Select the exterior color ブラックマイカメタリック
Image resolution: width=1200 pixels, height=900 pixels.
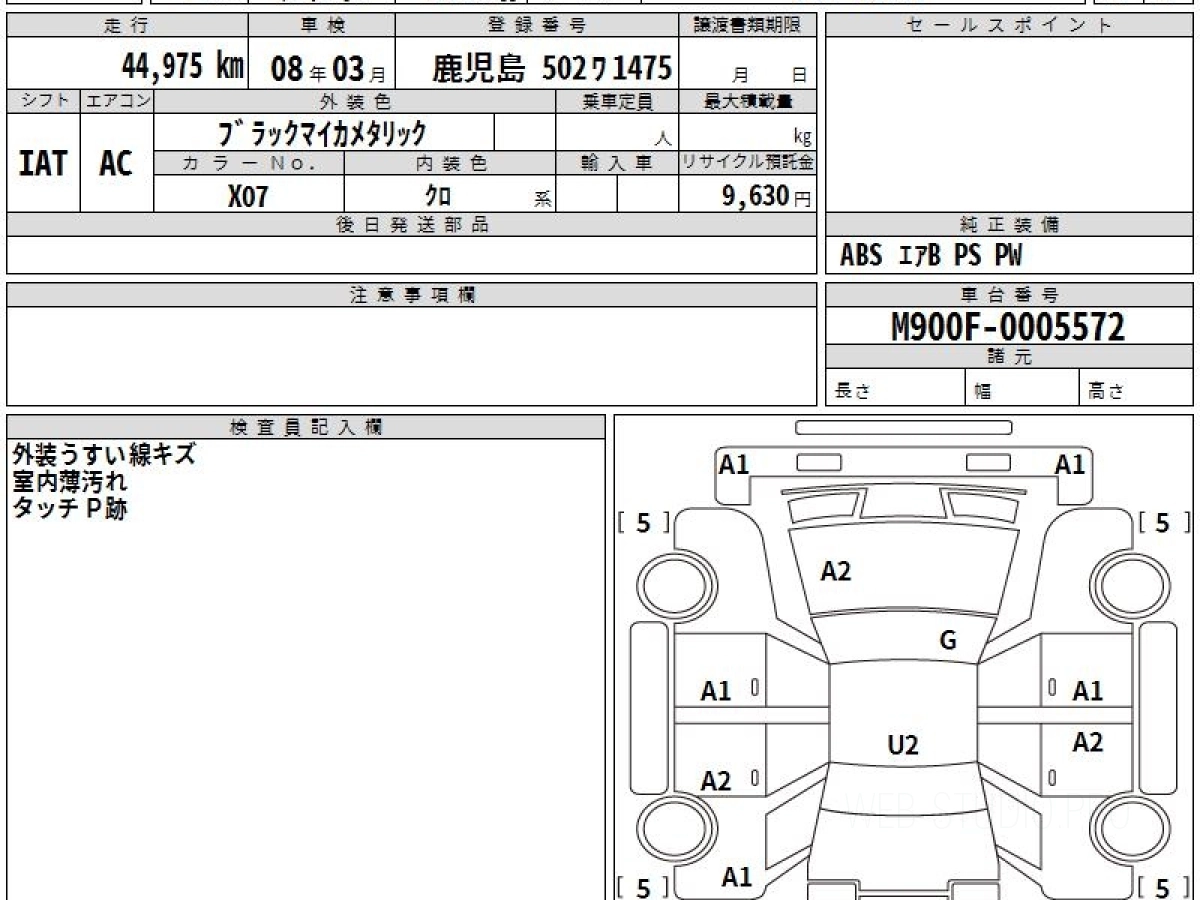point(322,132)
